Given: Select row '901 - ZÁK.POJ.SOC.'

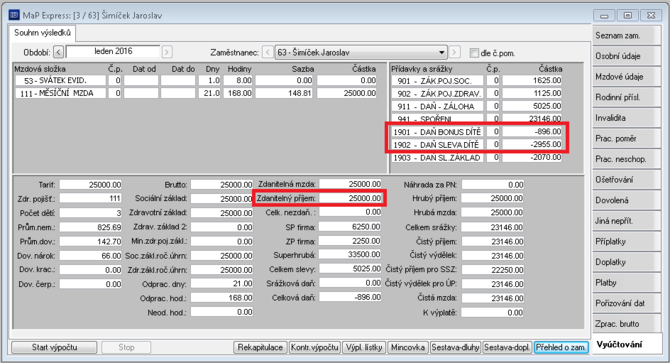Looking at the screenshot, I should [x=477, y=80].
